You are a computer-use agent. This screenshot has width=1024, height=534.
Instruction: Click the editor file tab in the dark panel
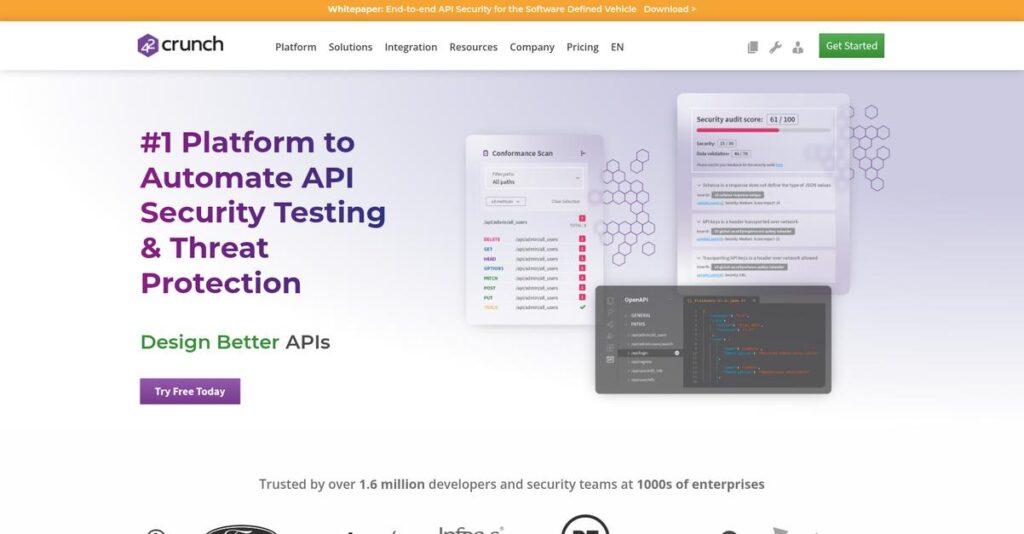(721, 300)
